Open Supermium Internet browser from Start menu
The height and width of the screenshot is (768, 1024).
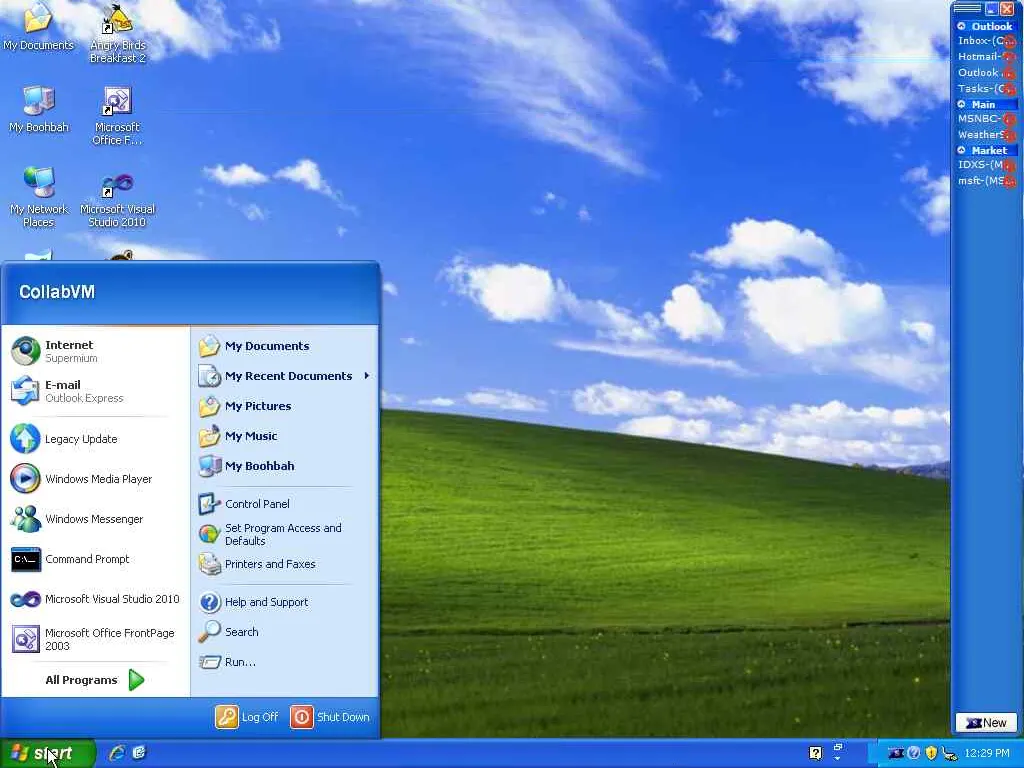(95, 351)
